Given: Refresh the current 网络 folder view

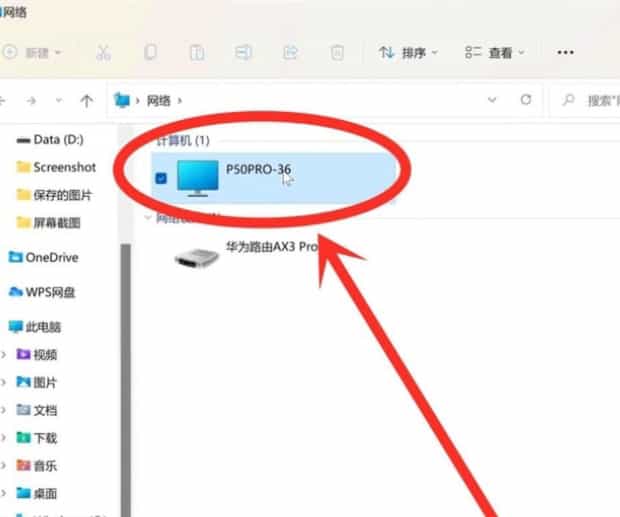Looking at the screenshot, I should point(525,100).
